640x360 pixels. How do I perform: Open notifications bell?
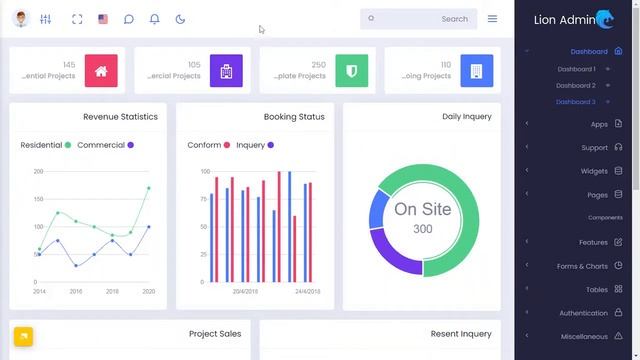pos(155,19)
